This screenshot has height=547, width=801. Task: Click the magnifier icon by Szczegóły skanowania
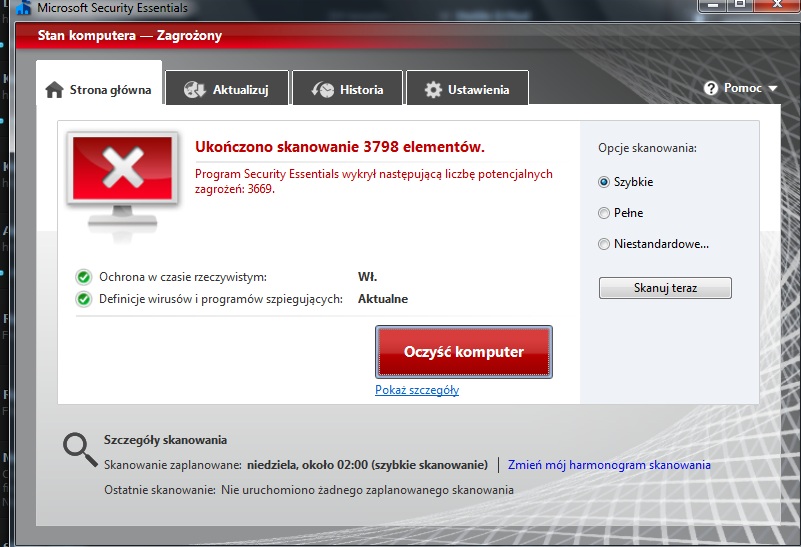[x=80, y=450]
